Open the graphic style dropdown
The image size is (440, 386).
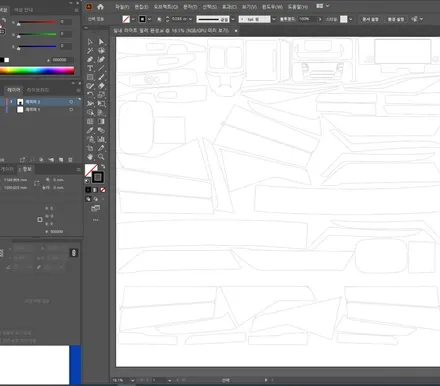[351, 19]
